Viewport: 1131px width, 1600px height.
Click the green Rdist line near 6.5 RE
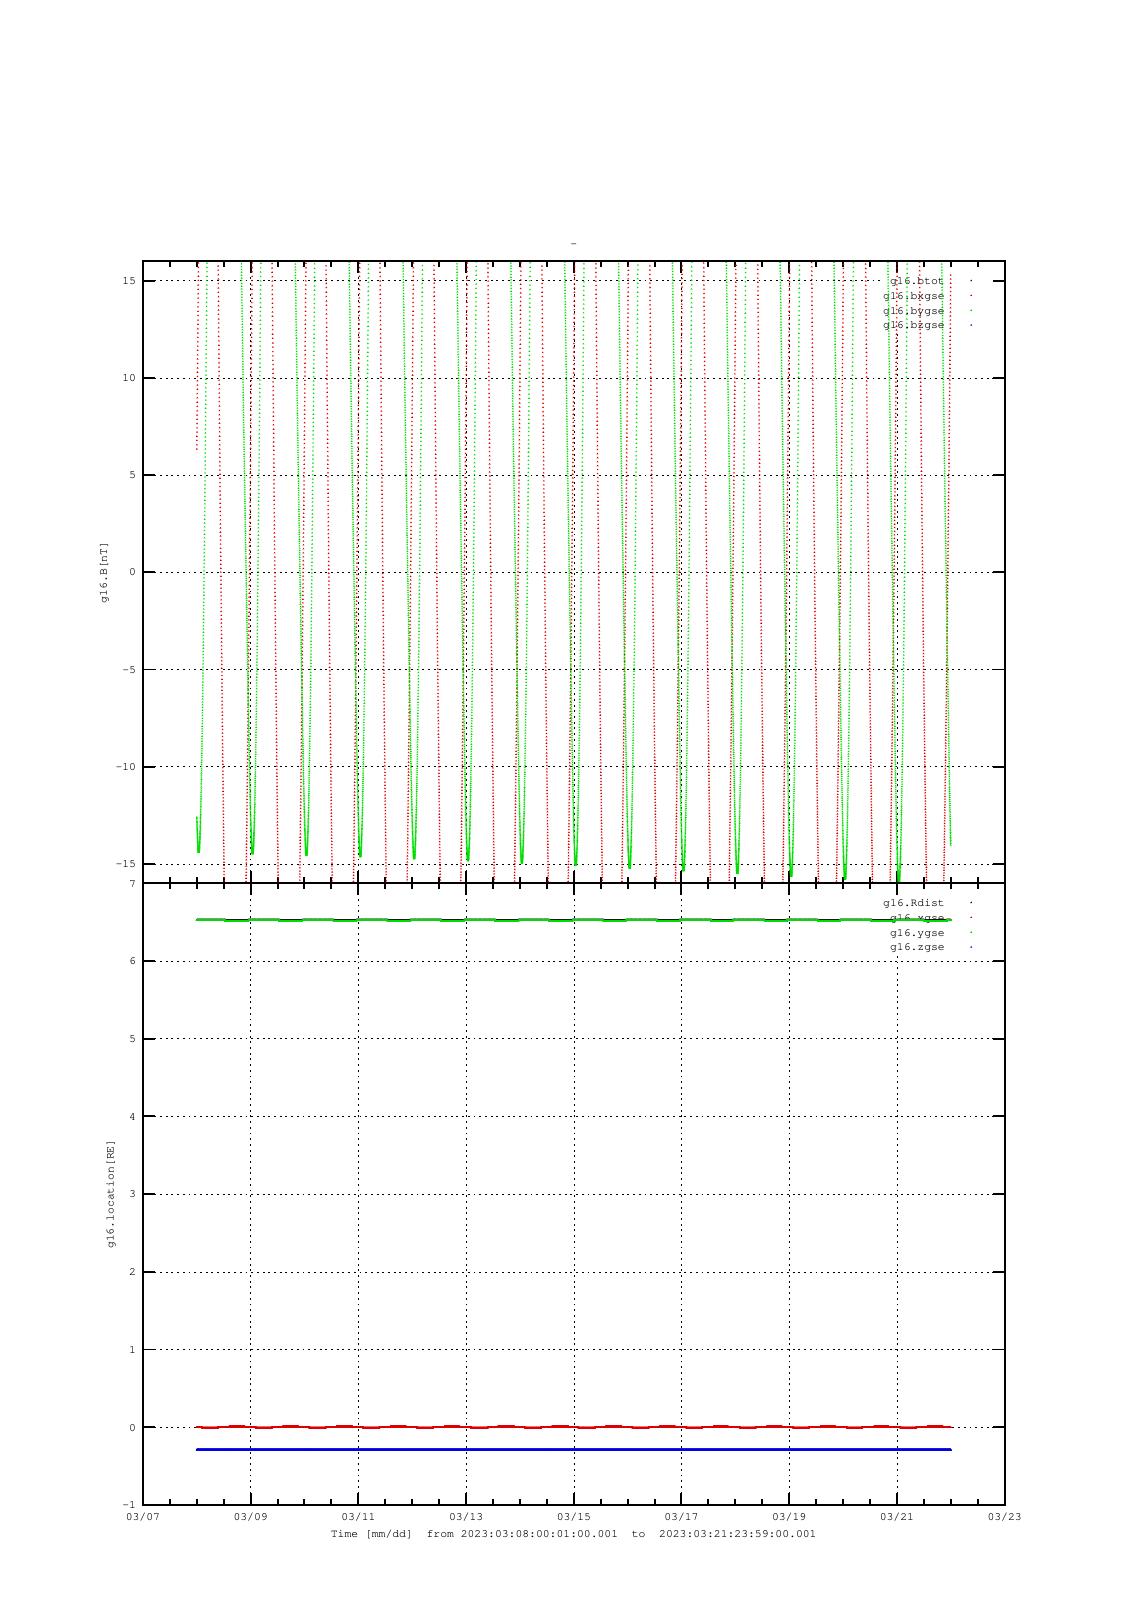click(x=574, y=920)
